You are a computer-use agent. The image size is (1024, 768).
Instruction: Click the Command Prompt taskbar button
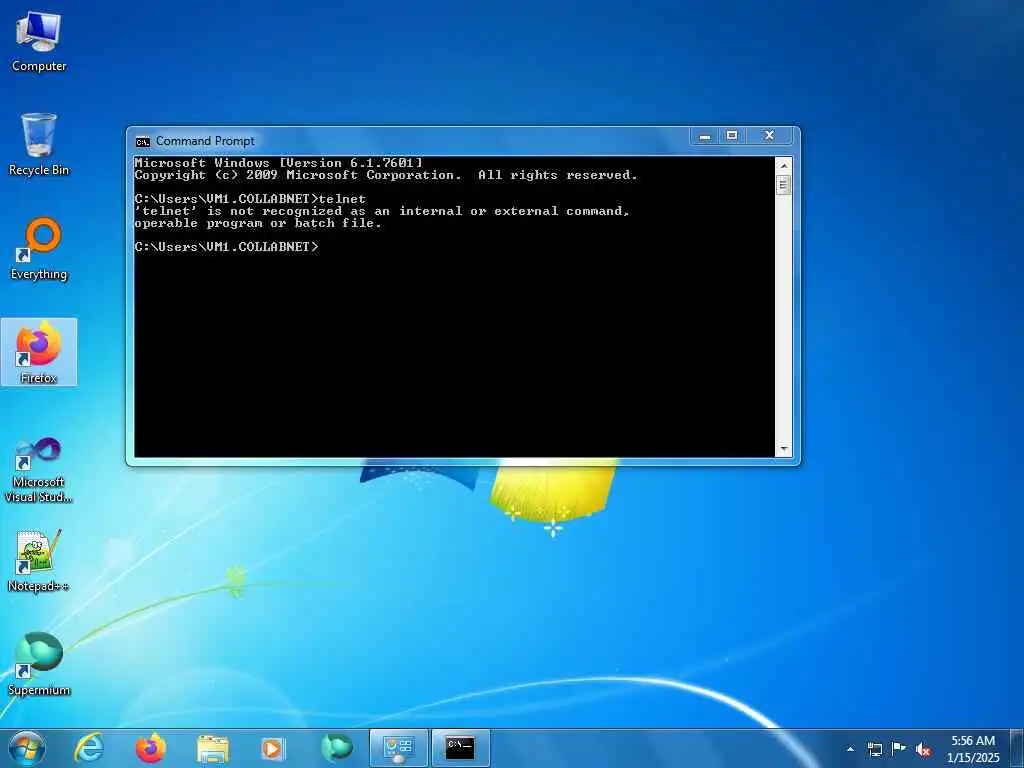[x=460, y=748]
